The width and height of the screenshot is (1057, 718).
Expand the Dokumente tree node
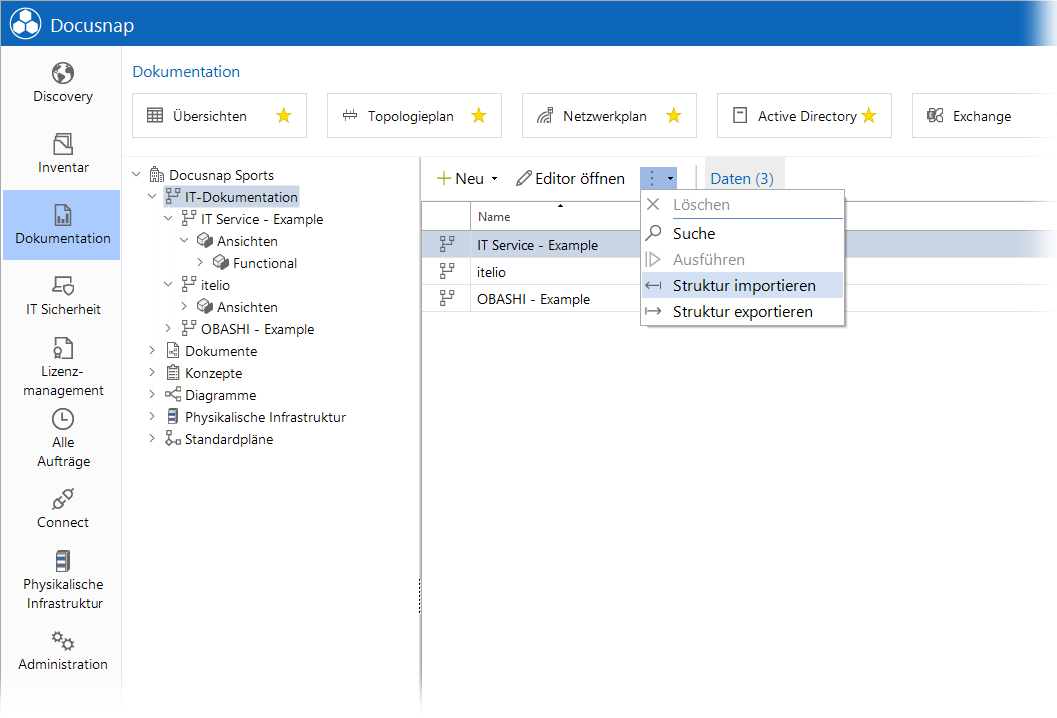pyautogui.click(x=152, y=351)
